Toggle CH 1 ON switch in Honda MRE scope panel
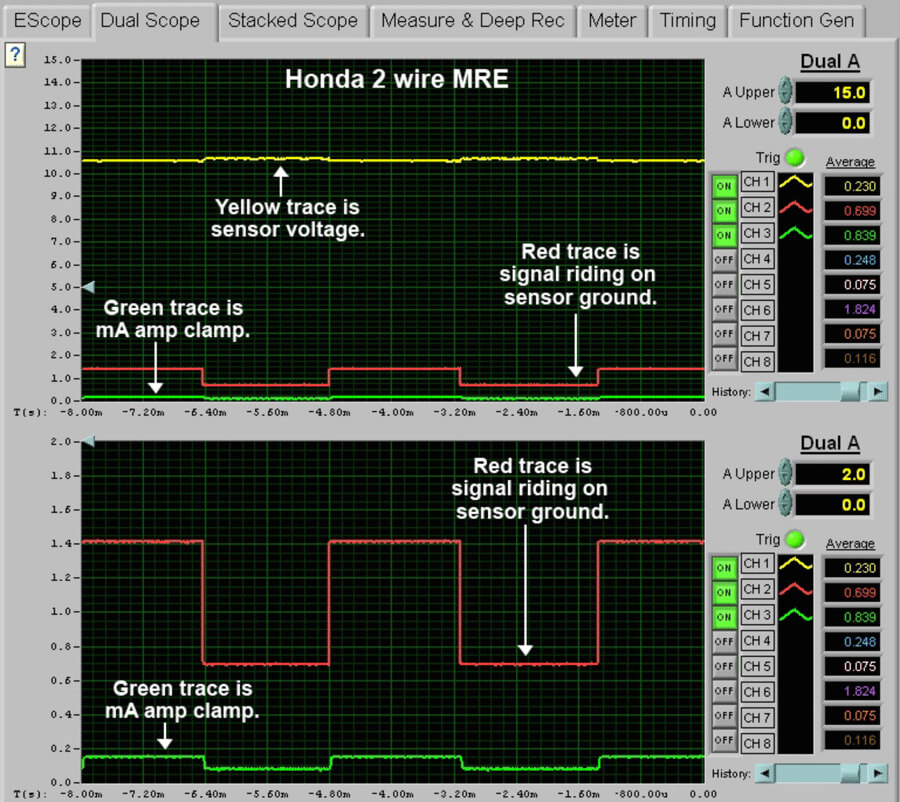This screenshot has height=802, width=900. pos(724,186)
